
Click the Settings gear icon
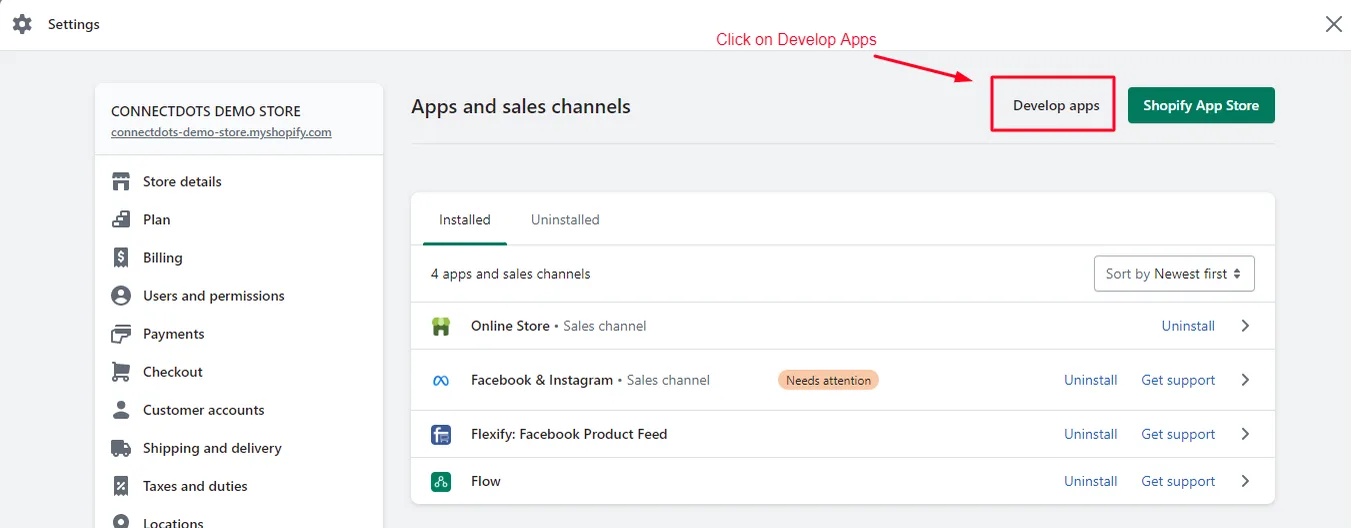pyautogui.click(x=22, y=24)
